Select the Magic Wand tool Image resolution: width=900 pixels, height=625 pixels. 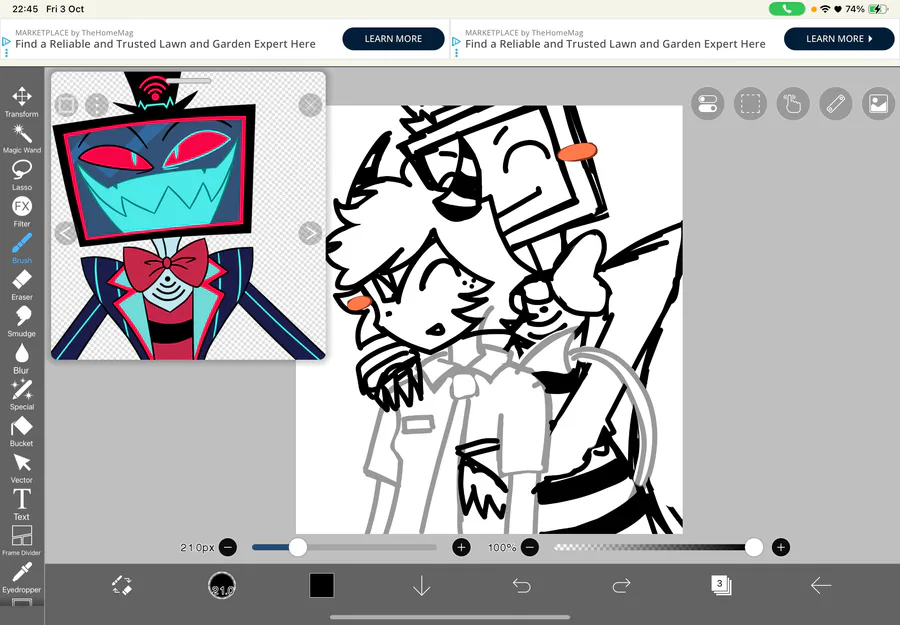tap(22, 139)
